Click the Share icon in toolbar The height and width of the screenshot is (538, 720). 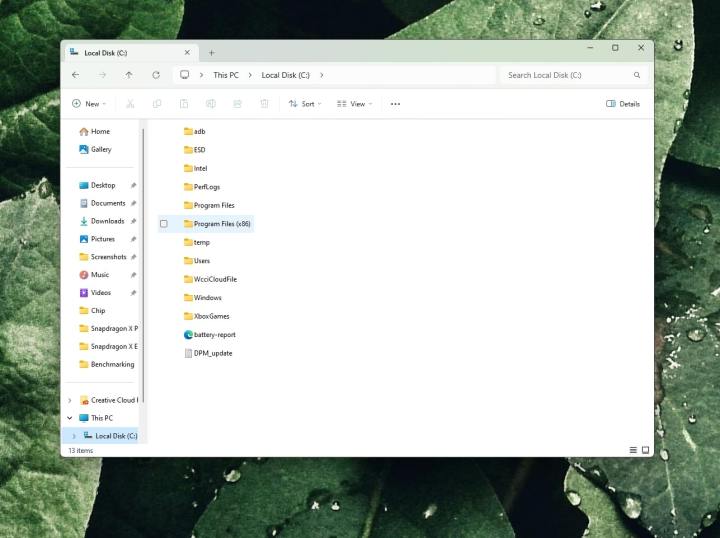pyautogui.click(x=237, y=104)
